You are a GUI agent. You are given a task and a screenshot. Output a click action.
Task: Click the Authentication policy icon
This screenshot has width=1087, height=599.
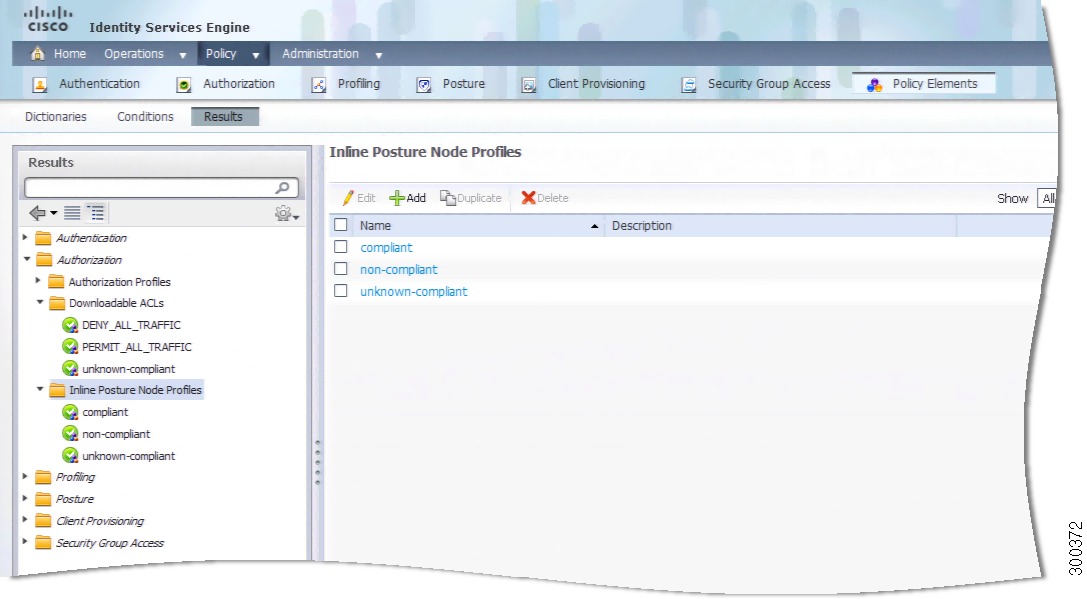(x=40, y=85)
